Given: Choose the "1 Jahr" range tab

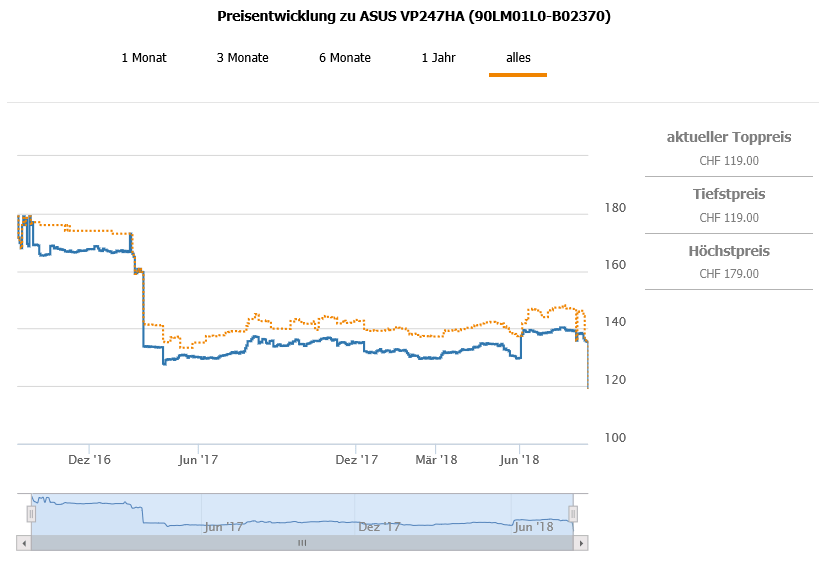Looking at the screenshot, I should [x=439, y=58].
